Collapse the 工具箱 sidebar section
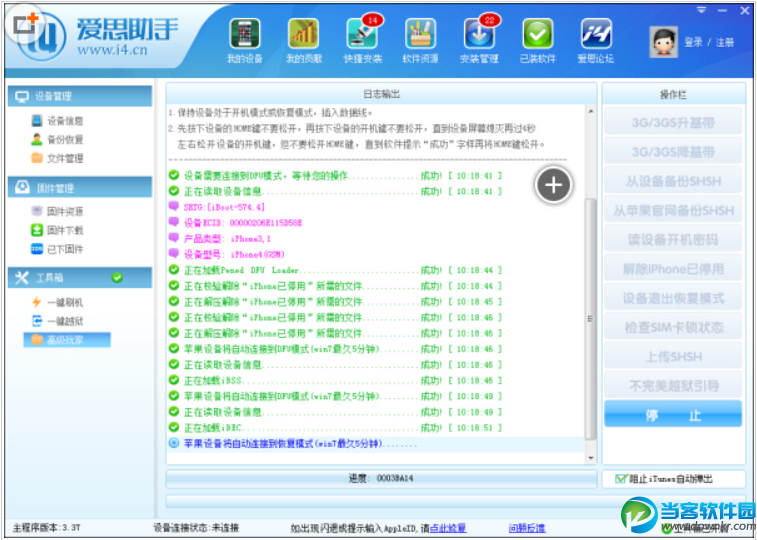This screenshot has height=540, width=757. point(80,278)
